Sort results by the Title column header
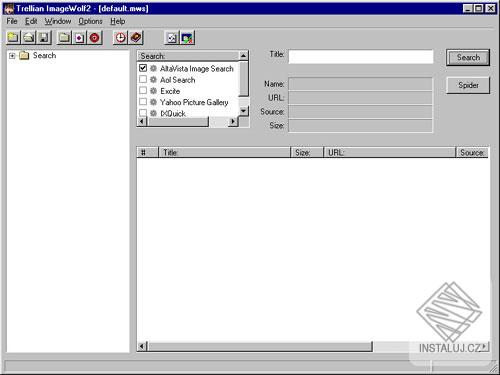500x375 pixels. point(224,153)
